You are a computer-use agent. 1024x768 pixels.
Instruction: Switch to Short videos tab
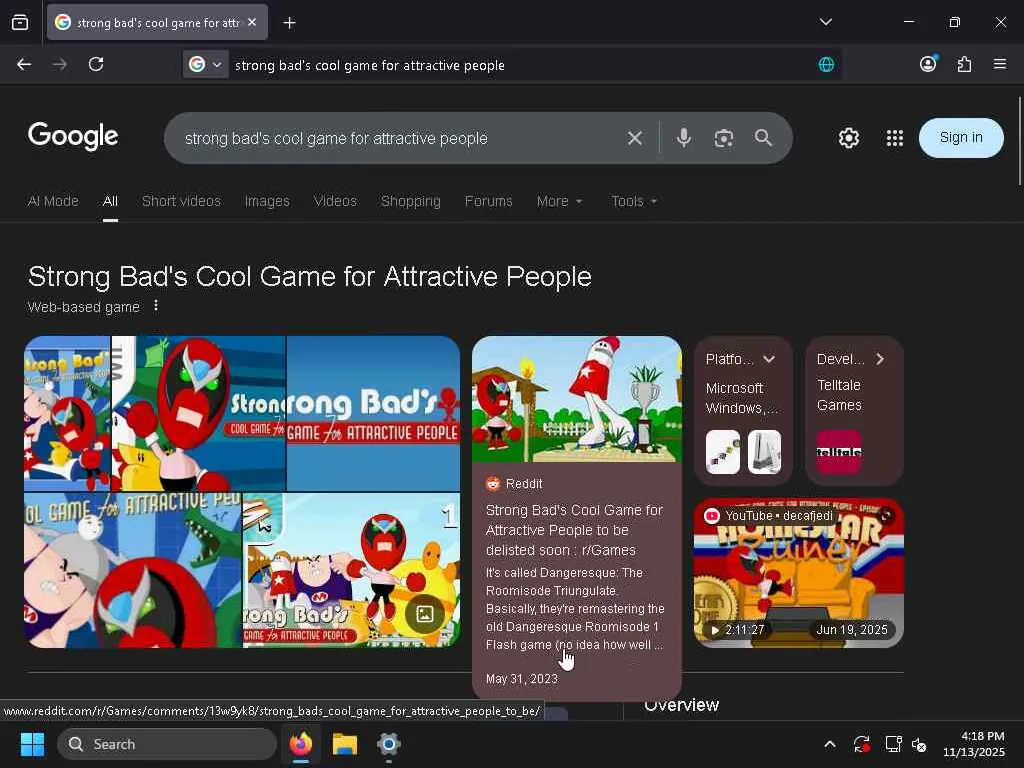tap(182, 201)
